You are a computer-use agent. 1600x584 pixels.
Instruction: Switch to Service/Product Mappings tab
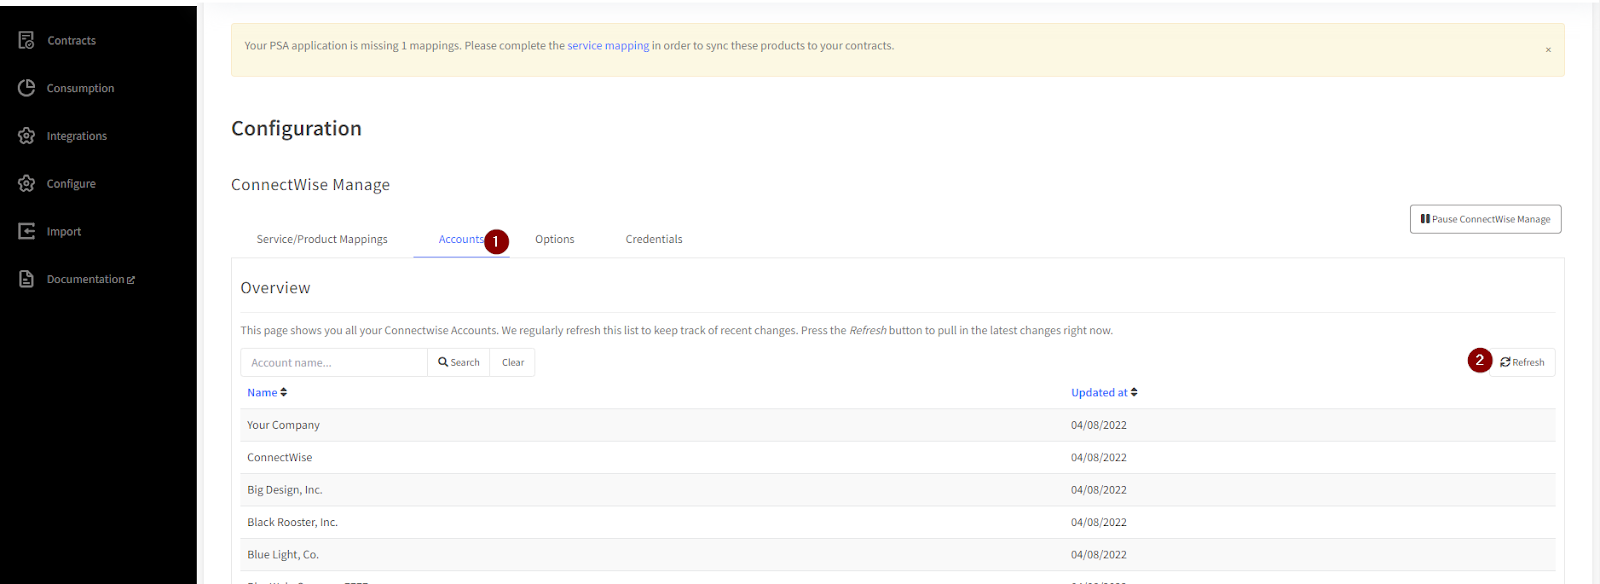click(322, 239)
